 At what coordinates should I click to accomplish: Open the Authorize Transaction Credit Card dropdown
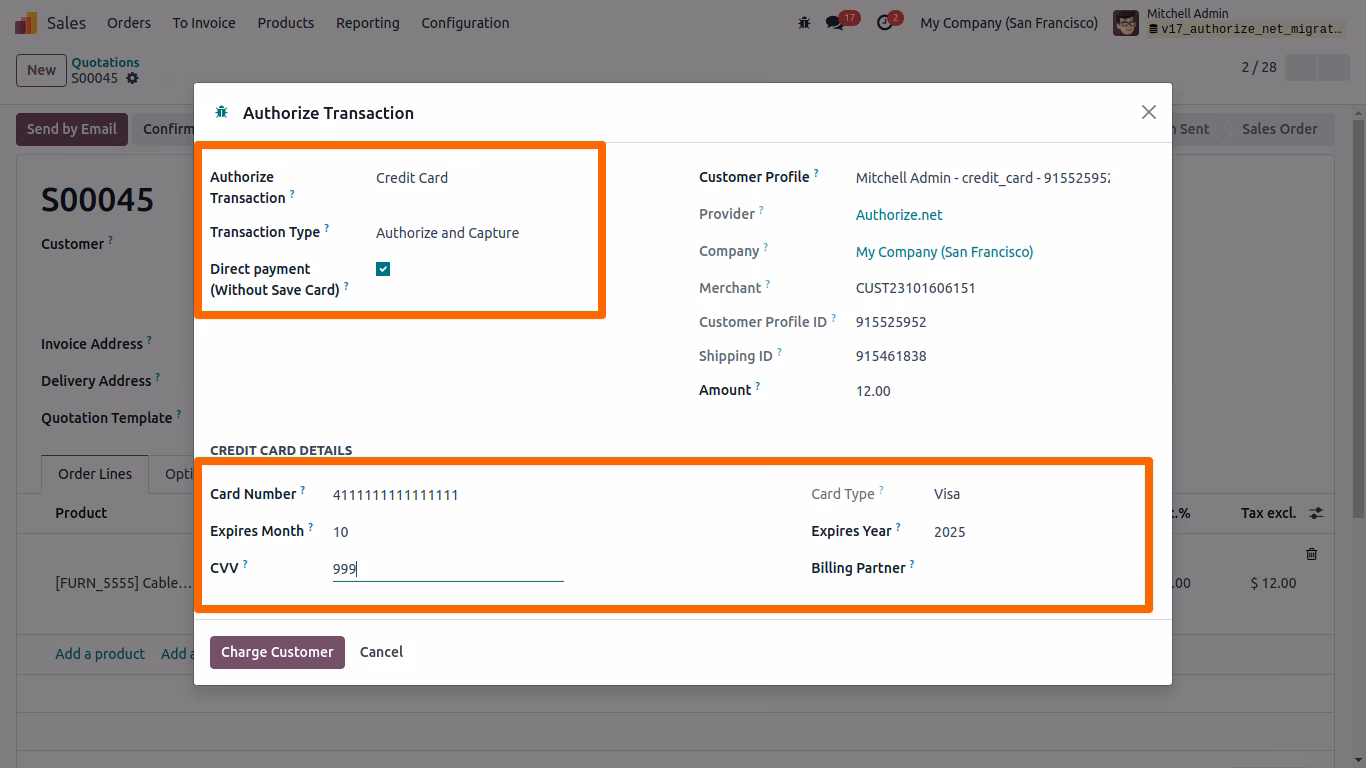[x=483, y=178]
